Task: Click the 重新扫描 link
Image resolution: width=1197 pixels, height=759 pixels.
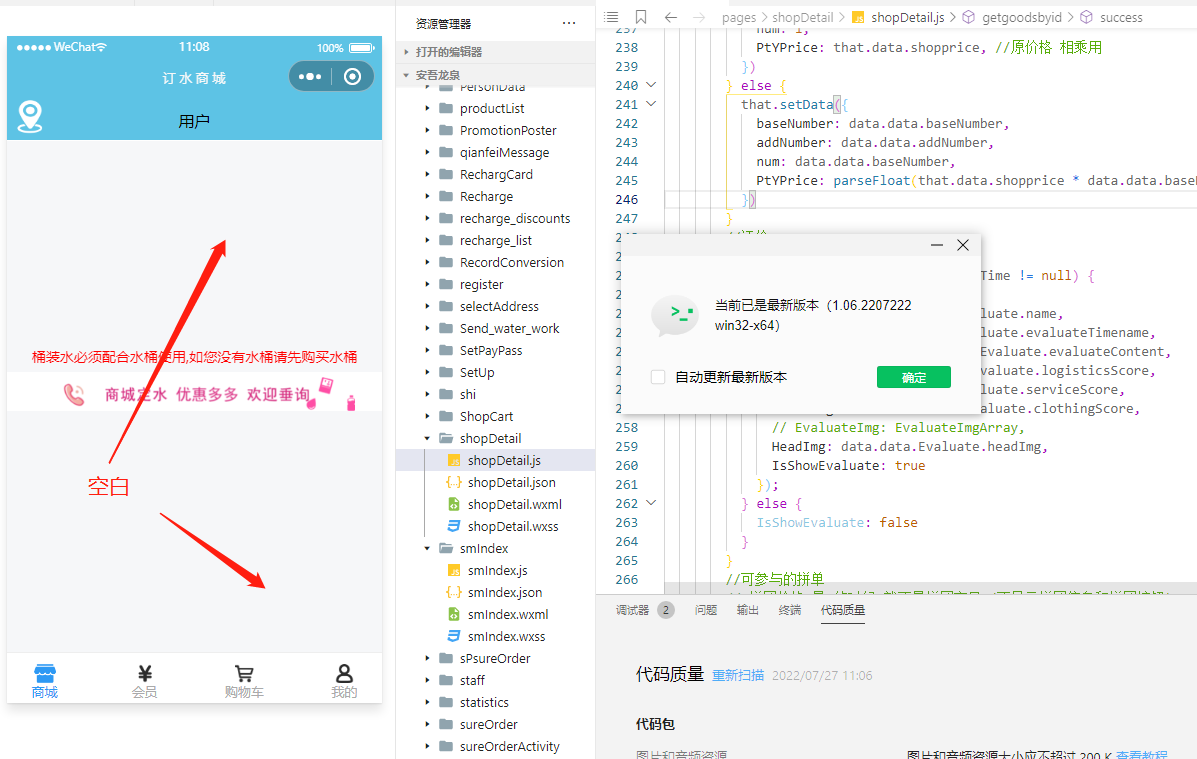Action: [x=737, y=676]
